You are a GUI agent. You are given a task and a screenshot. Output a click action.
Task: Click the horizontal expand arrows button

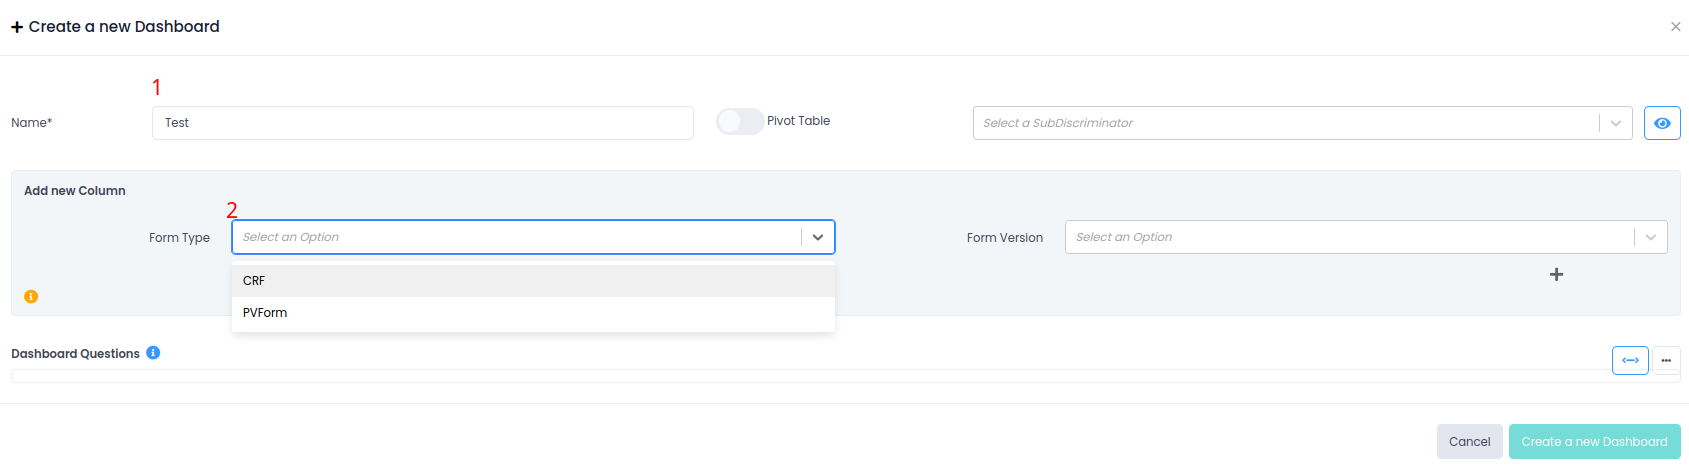point(1630,360)
